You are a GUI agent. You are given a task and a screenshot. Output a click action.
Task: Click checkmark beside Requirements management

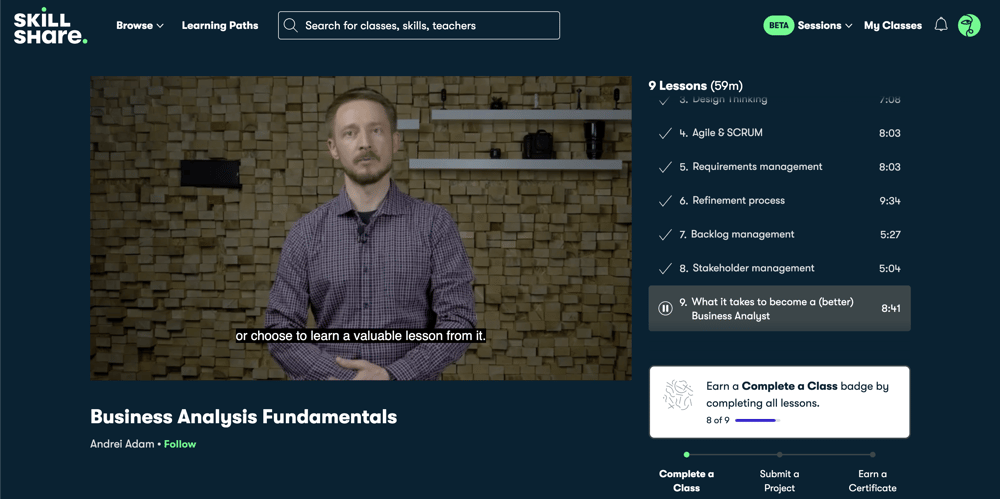(x=665, y=167)
